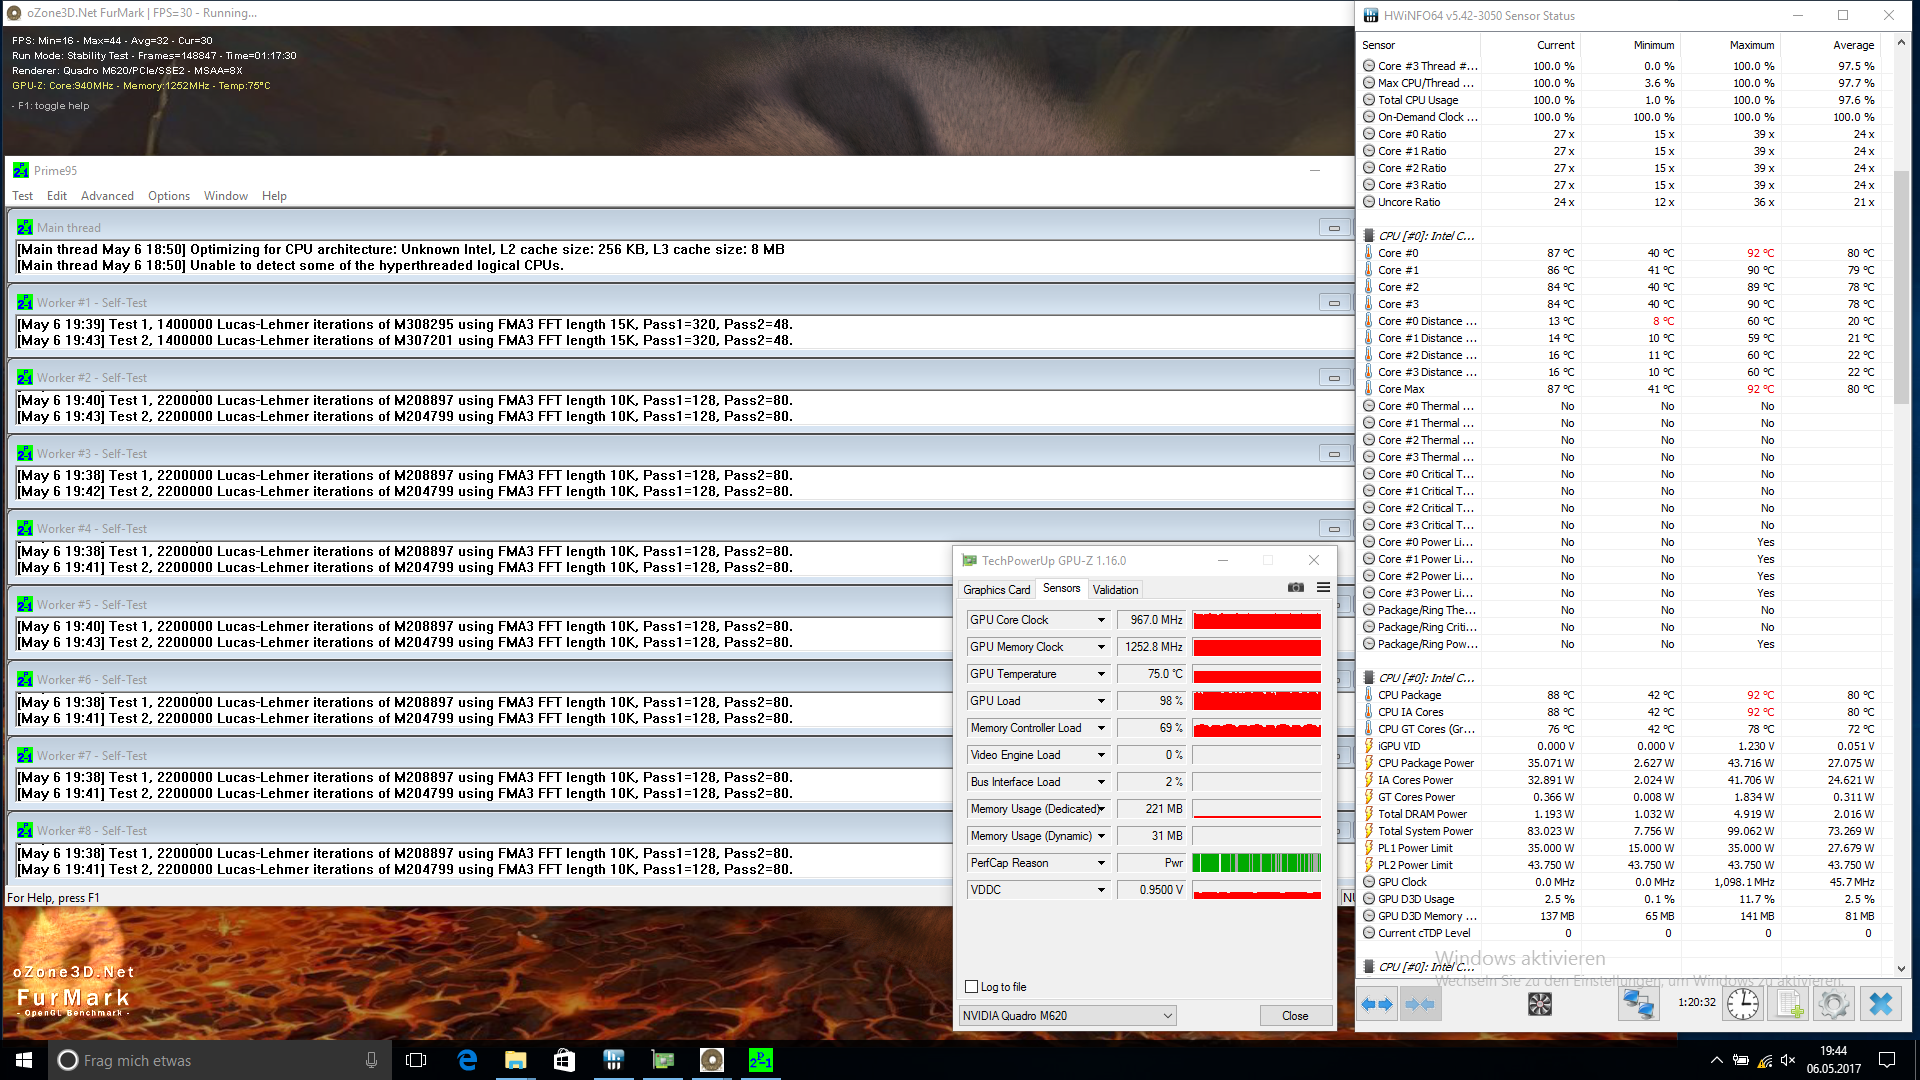Viewport: 1920px width, 1080px height.
Task: Click the GPU-Z Close button
Action: [1295, 1016]
